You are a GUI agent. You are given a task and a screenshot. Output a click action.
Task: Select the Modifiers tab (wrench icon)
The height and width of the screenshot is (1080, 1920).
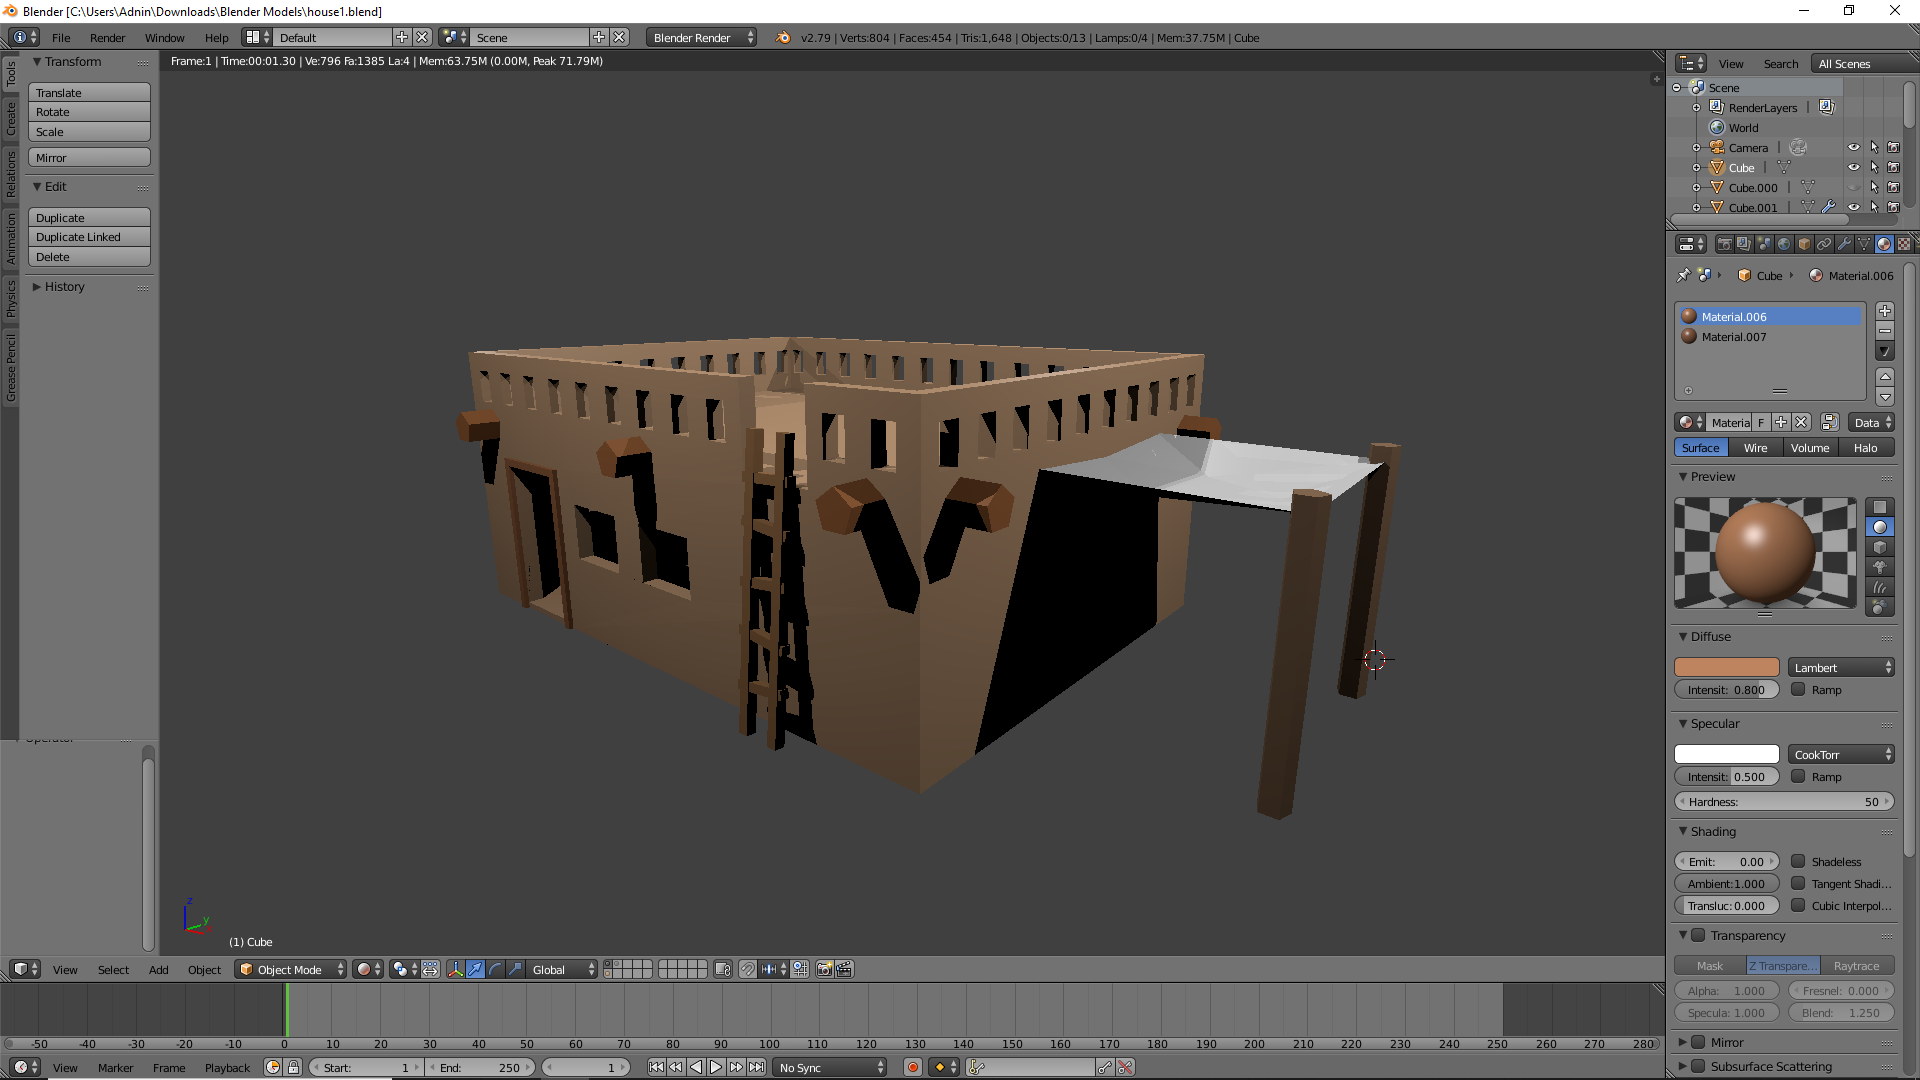(1844, 244)
